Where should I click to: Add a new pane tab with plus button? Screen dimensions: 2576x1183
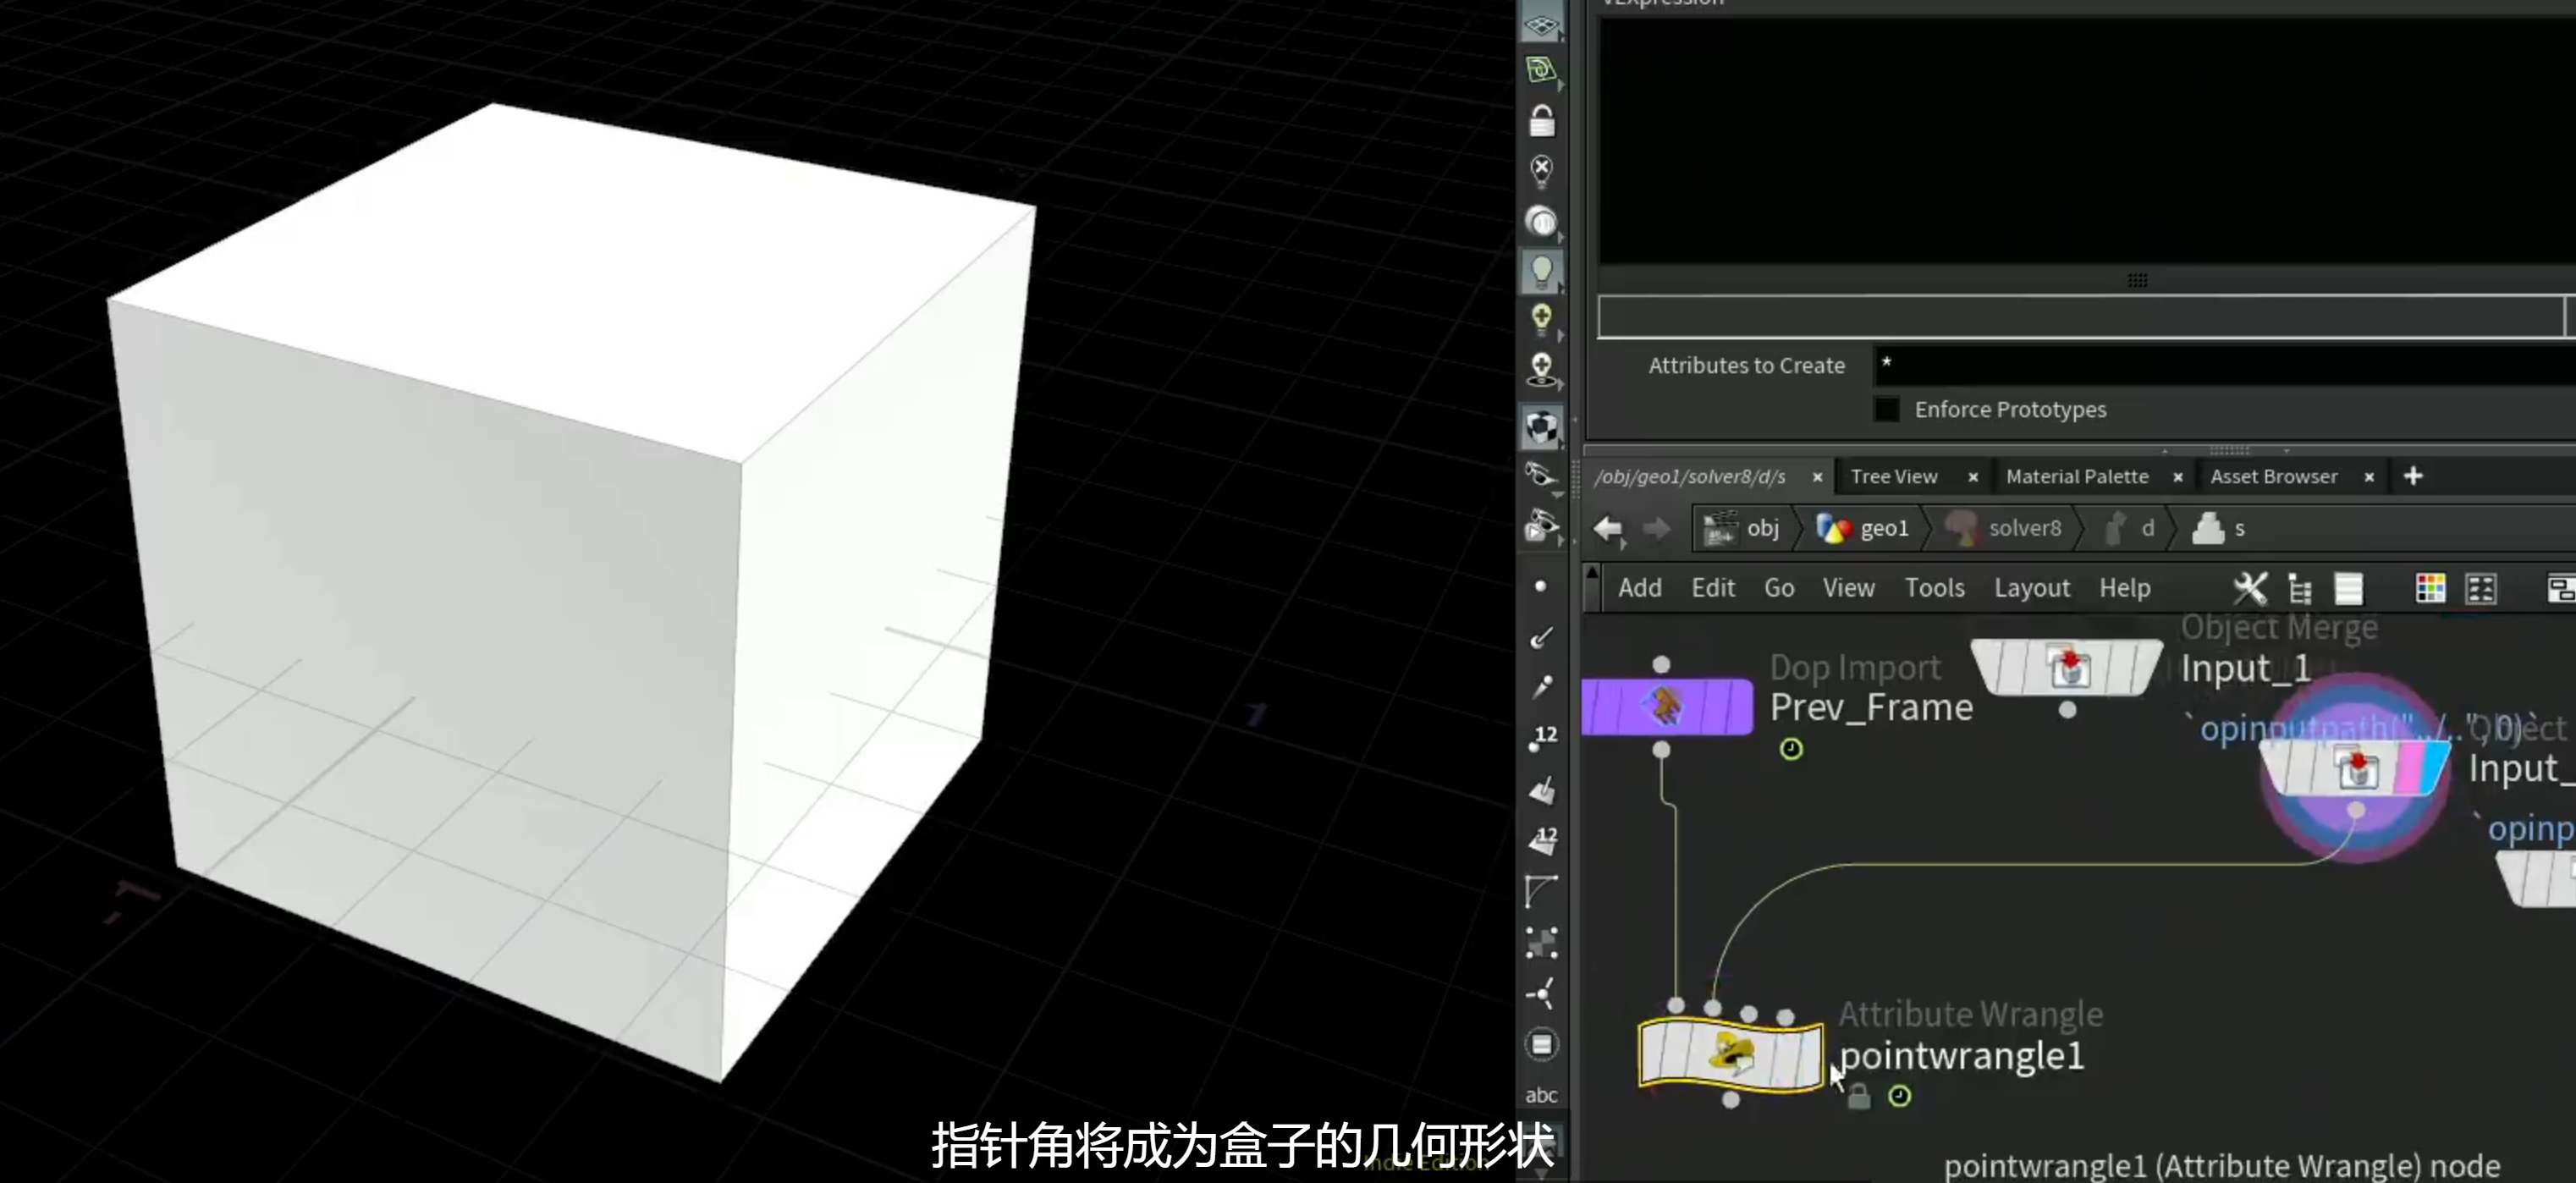point(2412,476)
